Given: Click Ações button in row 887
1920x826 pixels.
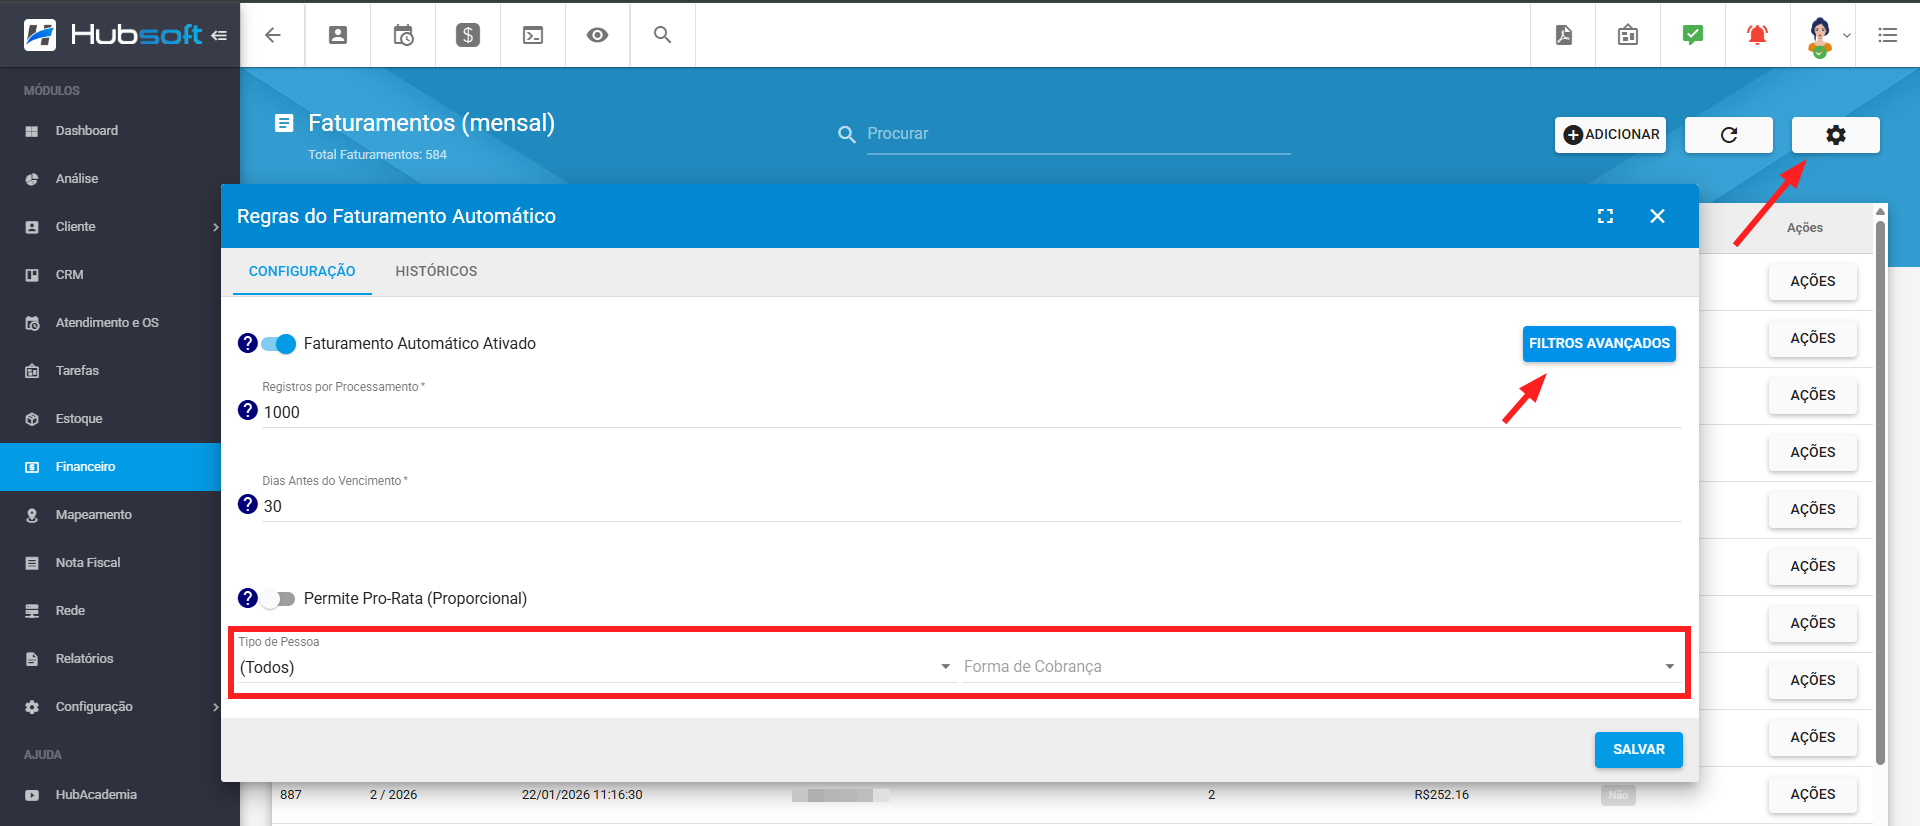Looking at the screenshot, I should click(x=1813, y=794).
